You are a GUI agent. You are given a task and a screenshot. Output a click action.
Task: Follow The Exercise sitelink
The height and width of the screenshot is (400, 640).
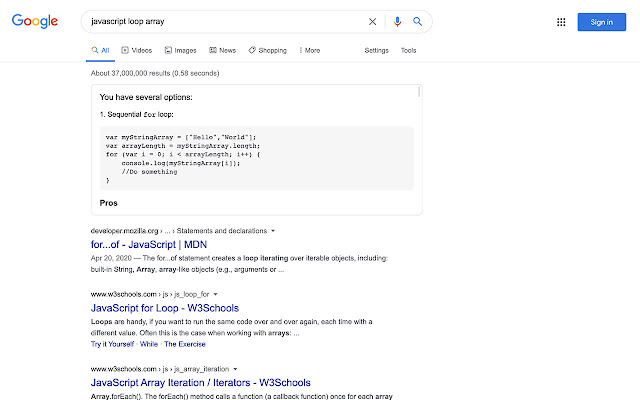tap(184, 344)
